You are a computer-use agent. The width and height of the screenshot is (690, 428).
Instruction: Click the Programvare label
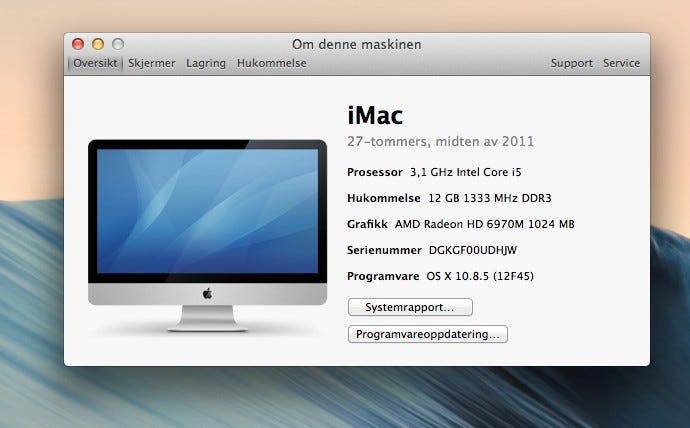point(383,276)
